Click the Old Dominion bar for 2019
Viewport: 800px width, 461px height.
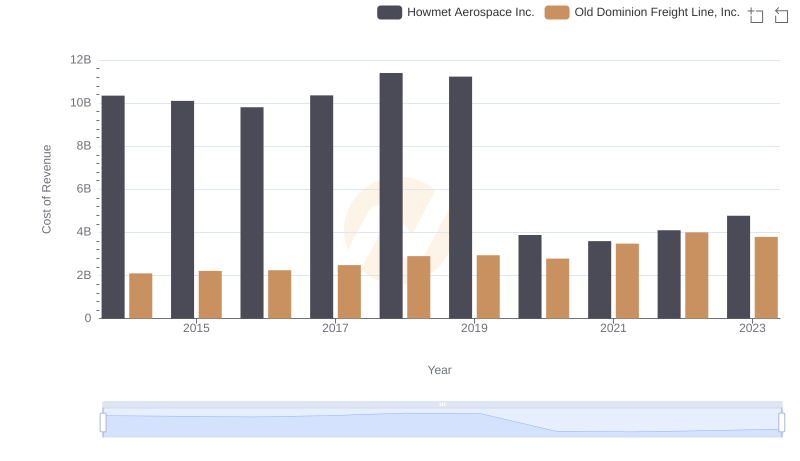click(x=488, y=287)
